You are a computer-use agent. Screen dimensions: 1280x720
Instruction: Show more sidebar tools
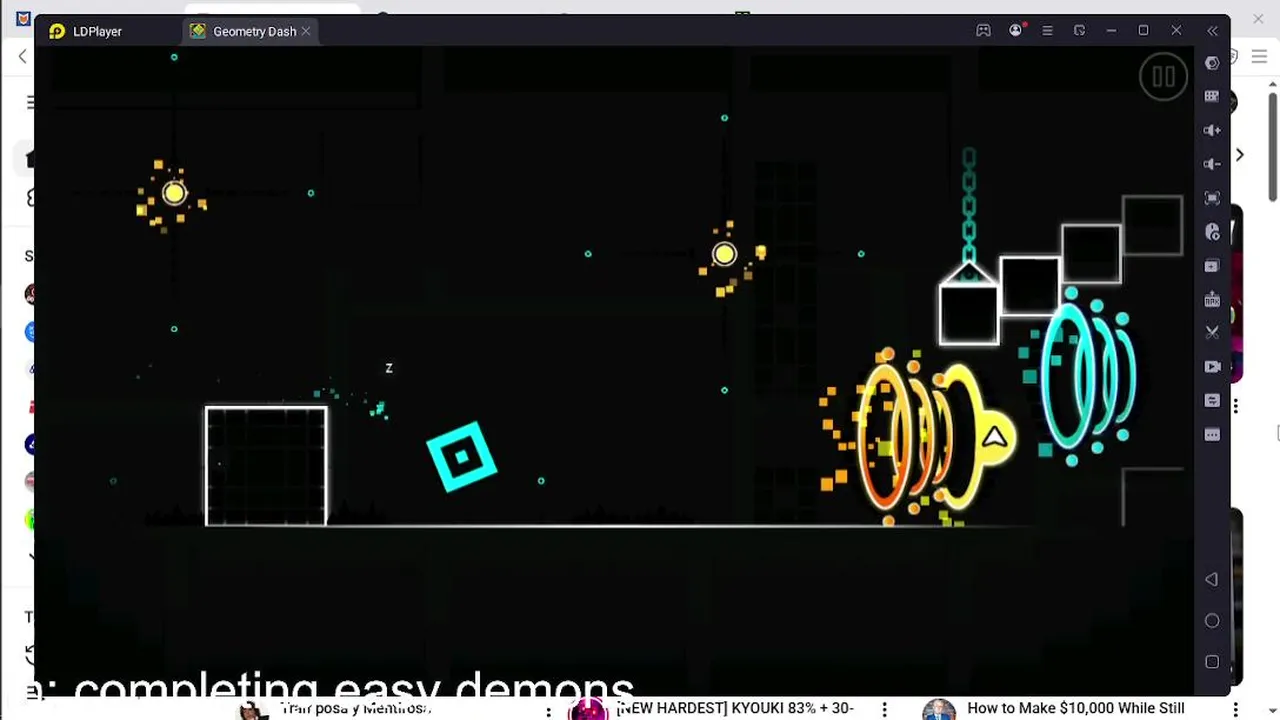point(1213,435)
